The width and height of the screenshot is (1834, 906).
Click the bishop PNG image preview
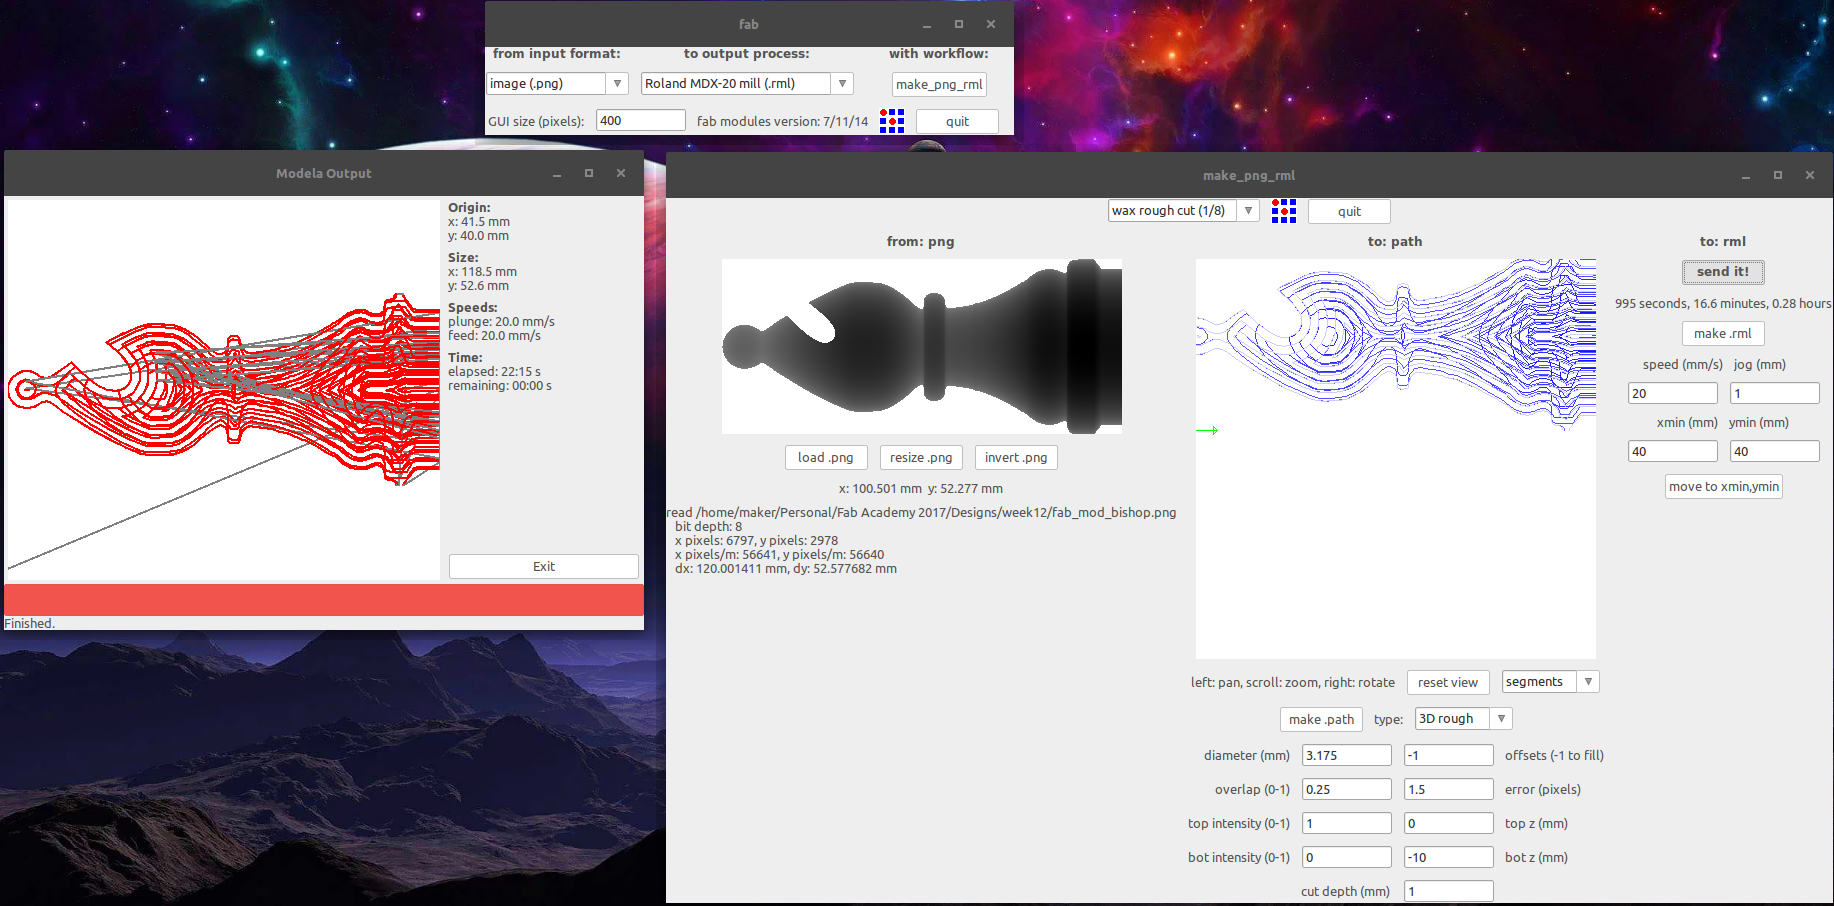click(922, 346)
